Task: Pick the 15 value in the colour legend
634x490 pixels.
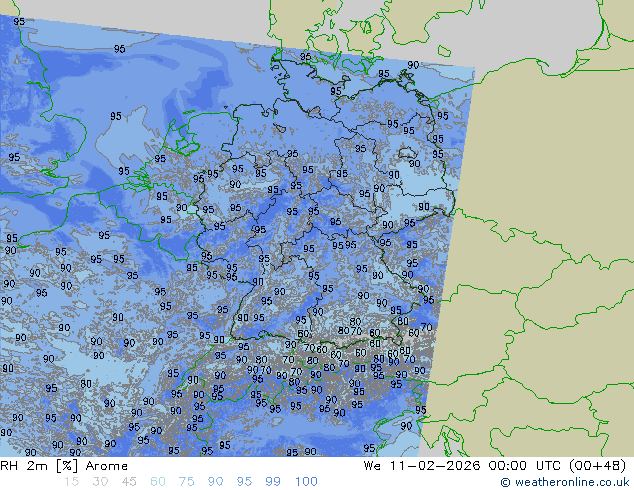Action: click(71, 482)
